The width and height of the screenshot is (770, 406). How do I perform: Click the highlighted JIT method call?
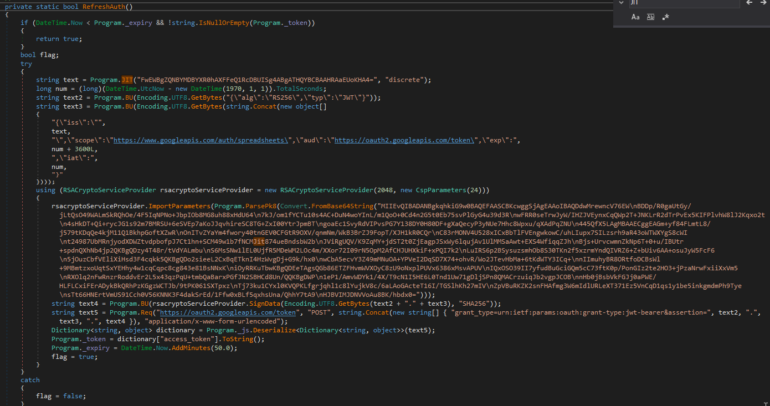coord(127,80)
